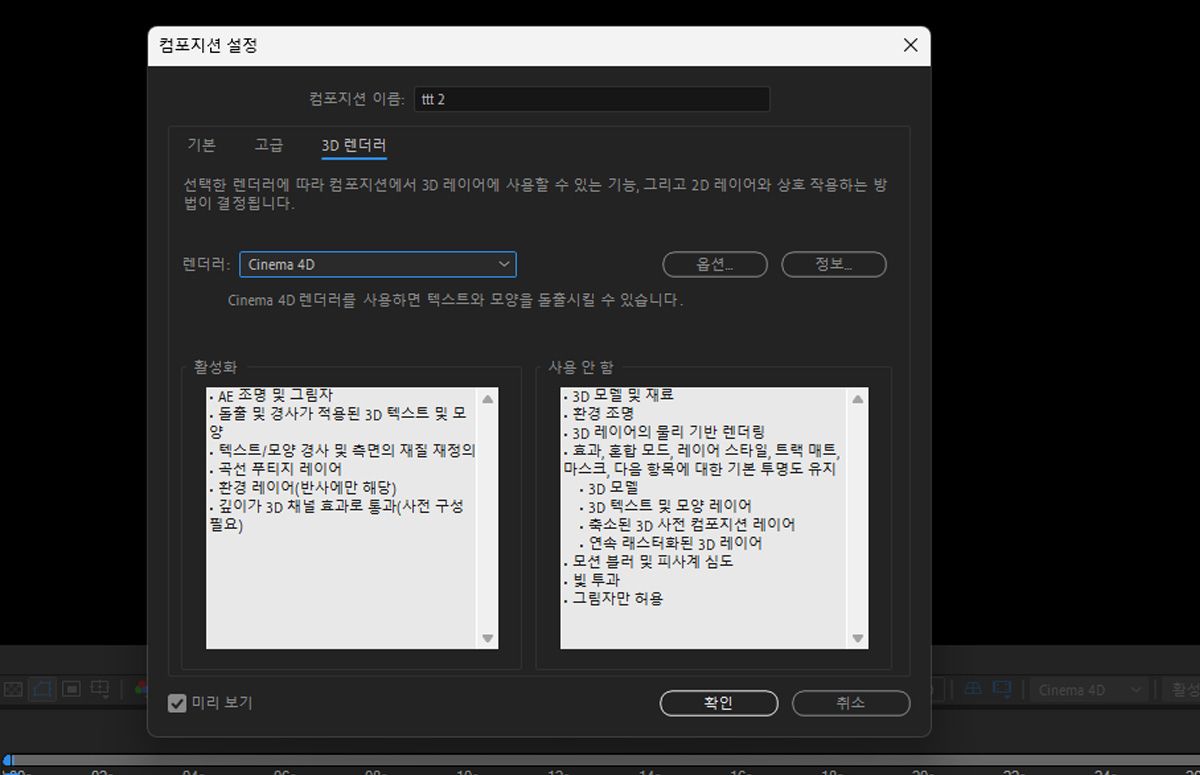This screenshot has width=1200, height=775.
Task: Select the composition name field showing ttt 2
Action: (590, 99)
